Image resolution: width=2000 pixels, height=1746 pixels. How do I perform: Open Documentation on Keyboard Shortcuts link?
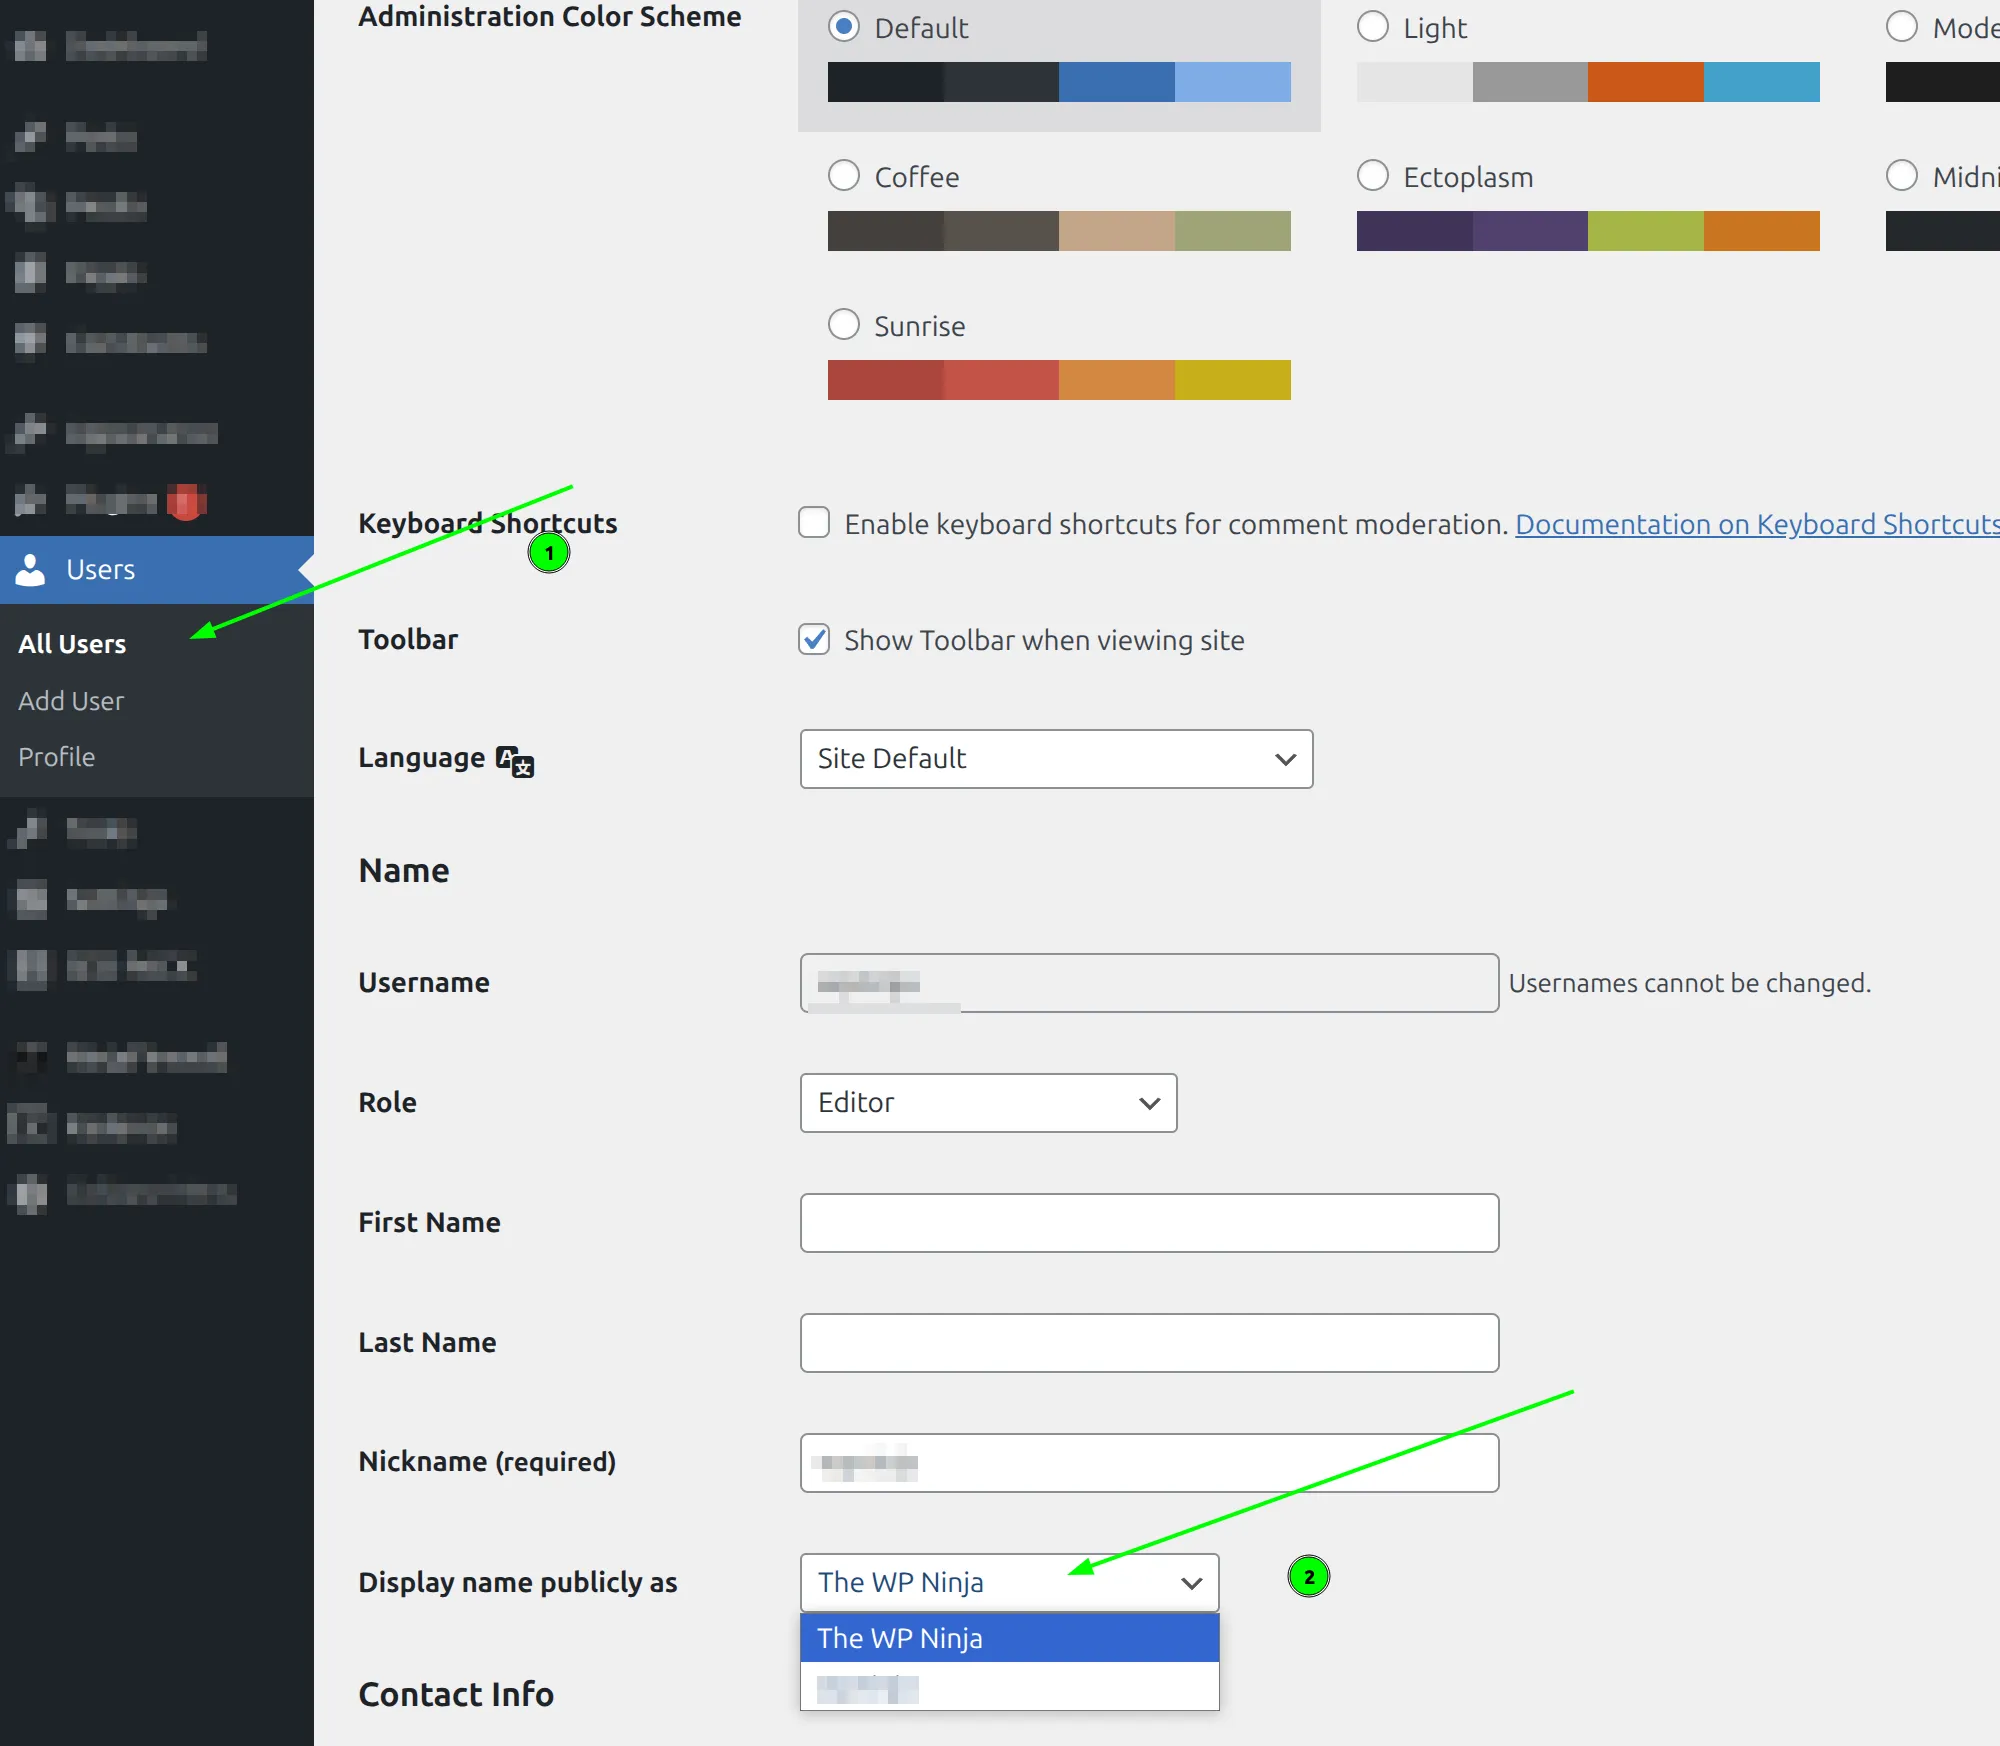point(1756,524)
